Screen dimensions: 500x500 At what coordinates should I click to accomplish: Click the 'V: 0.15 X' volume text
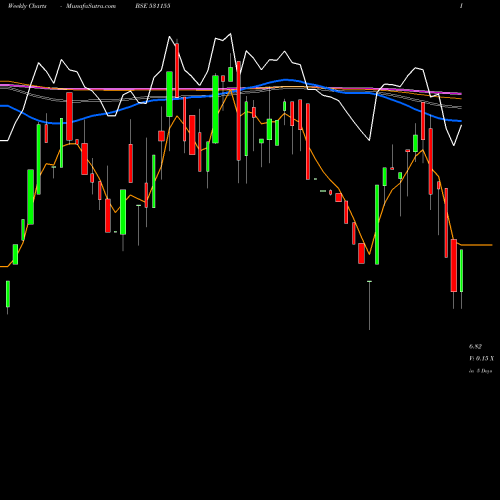point(482,359)
